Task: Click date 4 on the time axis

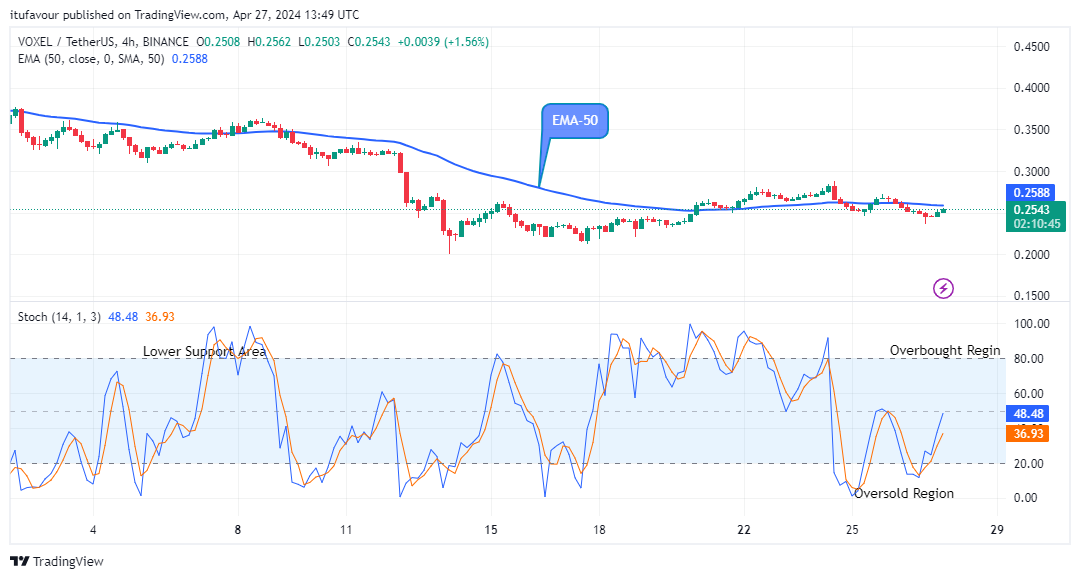Action: tap(93, 529)
